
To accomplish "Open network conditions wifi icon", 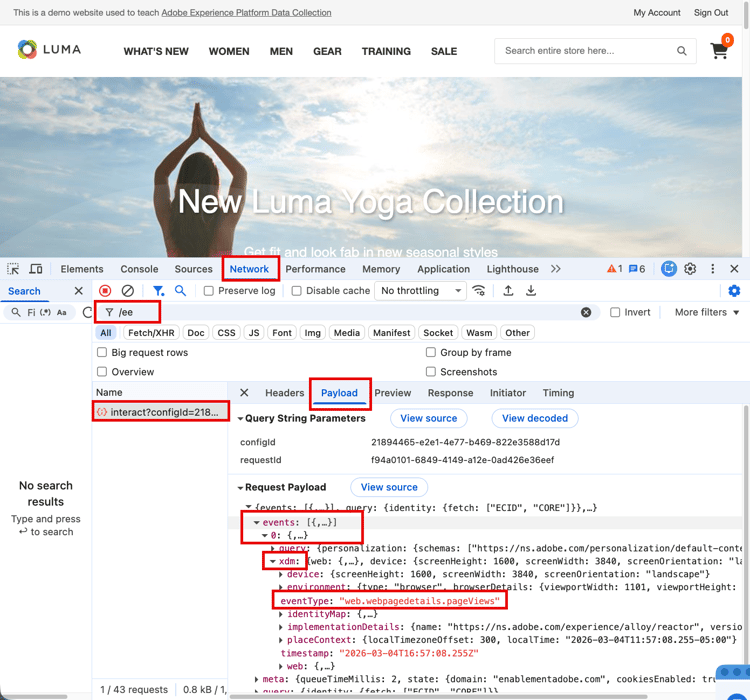I will point(479,291).
